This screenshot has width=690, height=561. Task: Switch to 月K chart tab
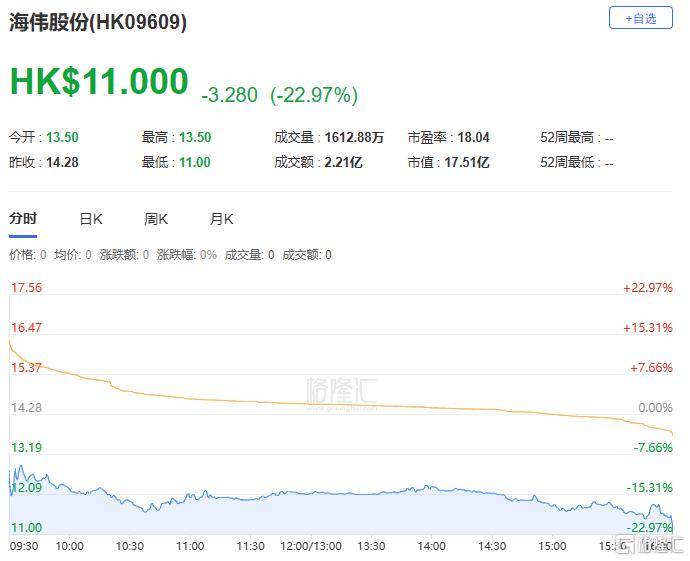click(x=222, y=219)
